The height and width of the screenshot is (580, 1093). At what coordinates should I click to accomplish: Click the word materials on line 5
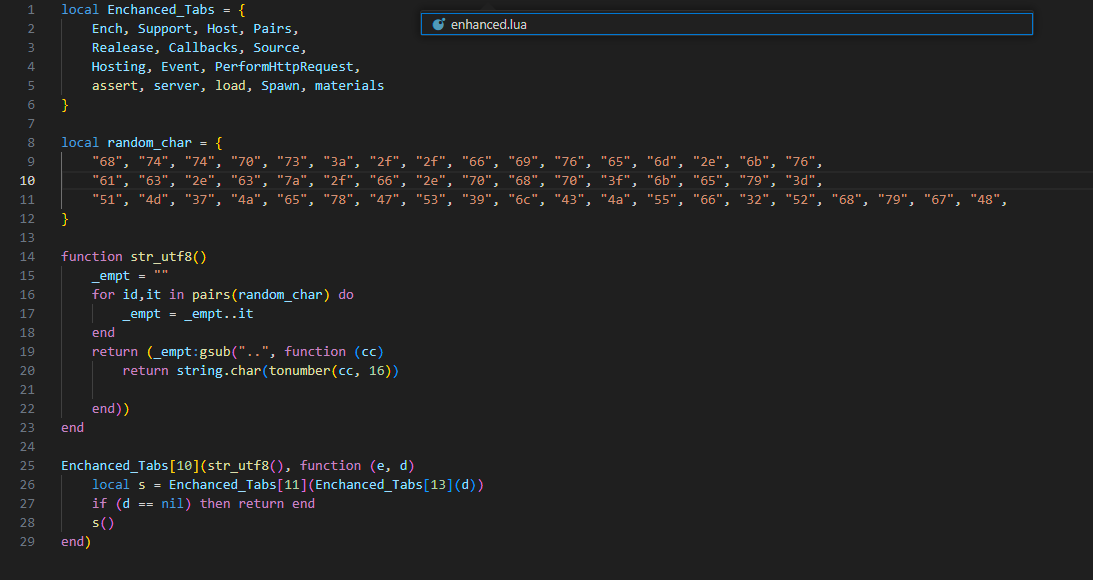pyautogui.click(x=349, y=86)
